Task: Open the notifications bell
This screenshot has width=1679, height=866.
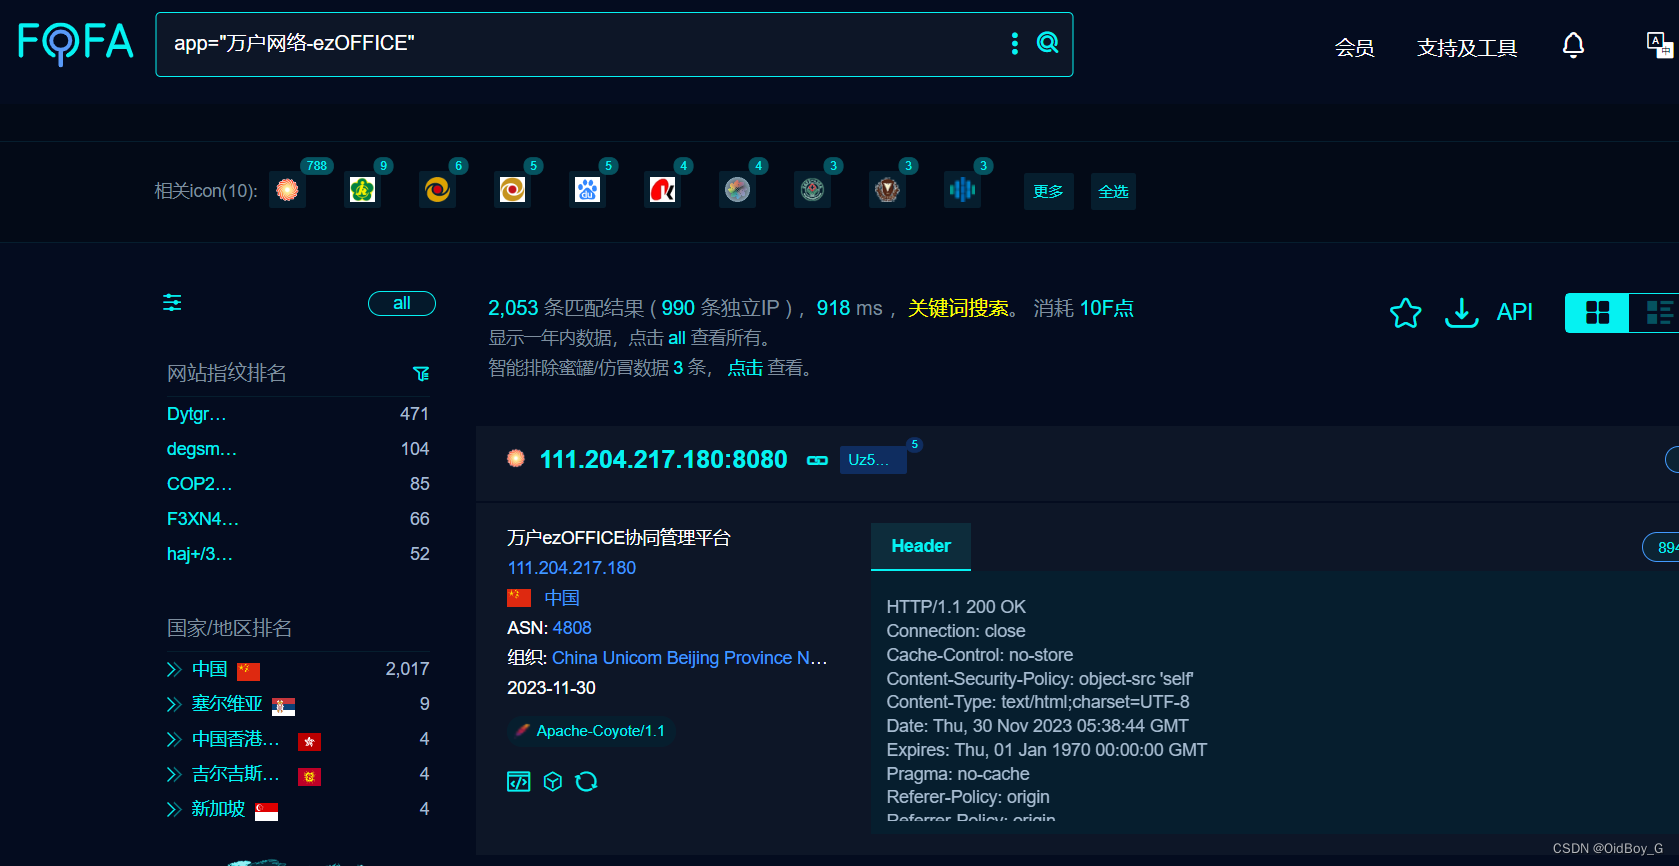Action: [1573, 45]
